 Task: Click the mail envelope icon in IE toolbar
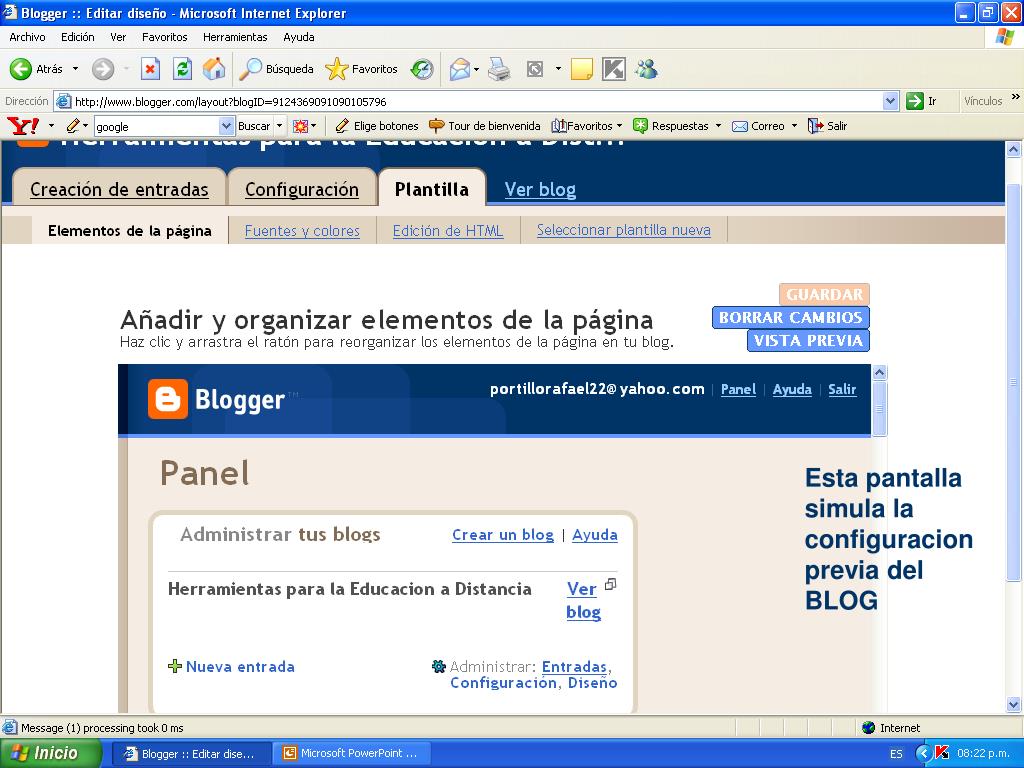tap(460, 69)
